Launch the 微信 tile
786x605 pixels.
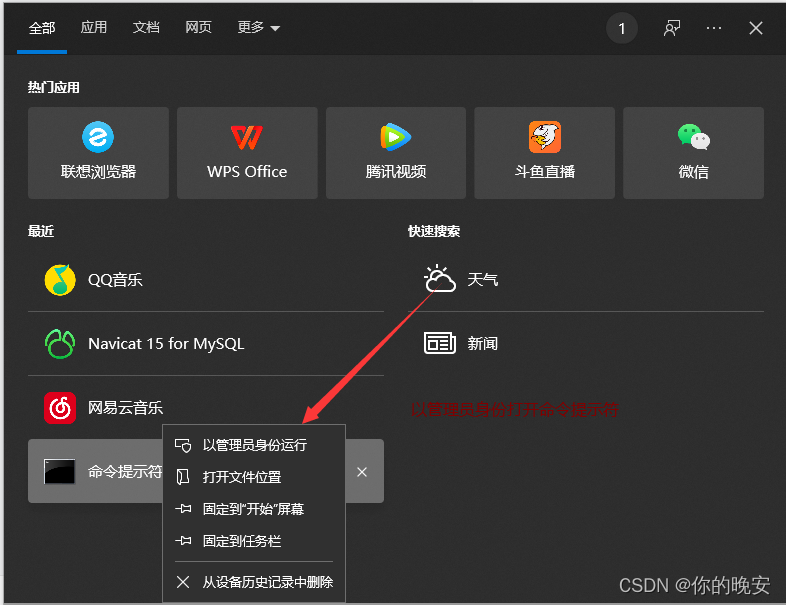coord(693,153)
